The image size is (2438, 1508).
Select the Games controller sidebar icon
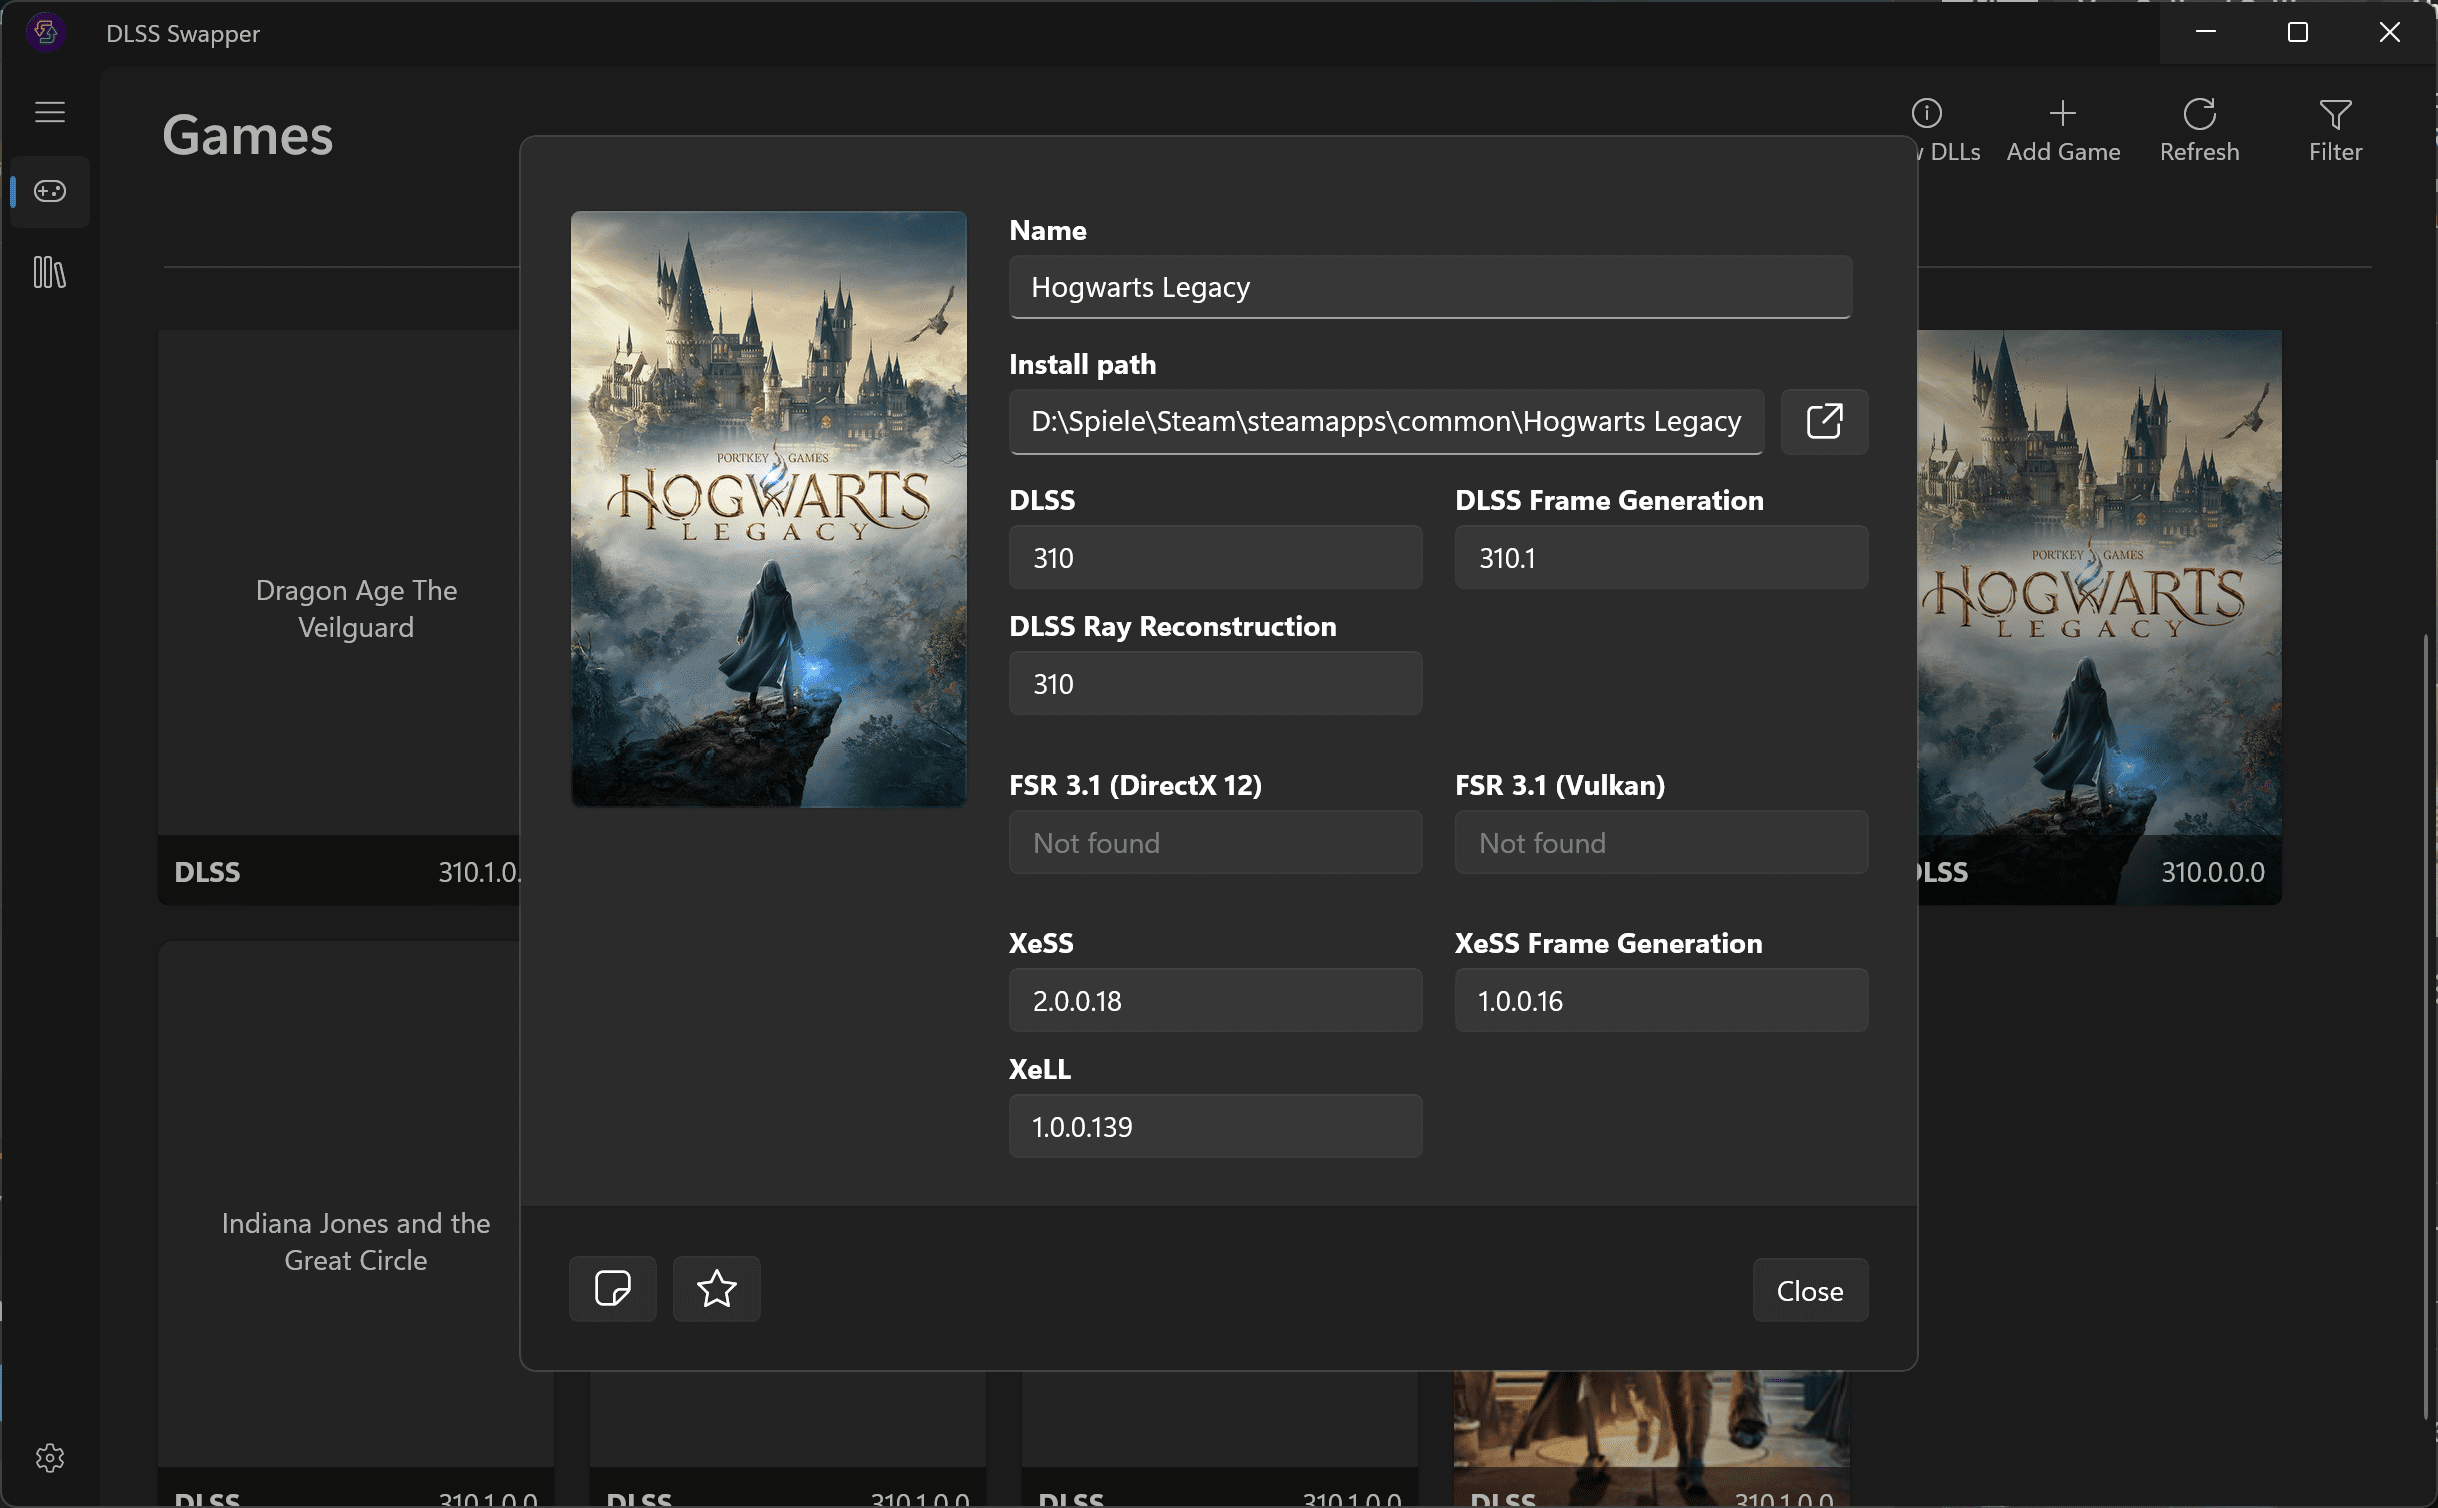pyautogui.click(x=50, y=191)
